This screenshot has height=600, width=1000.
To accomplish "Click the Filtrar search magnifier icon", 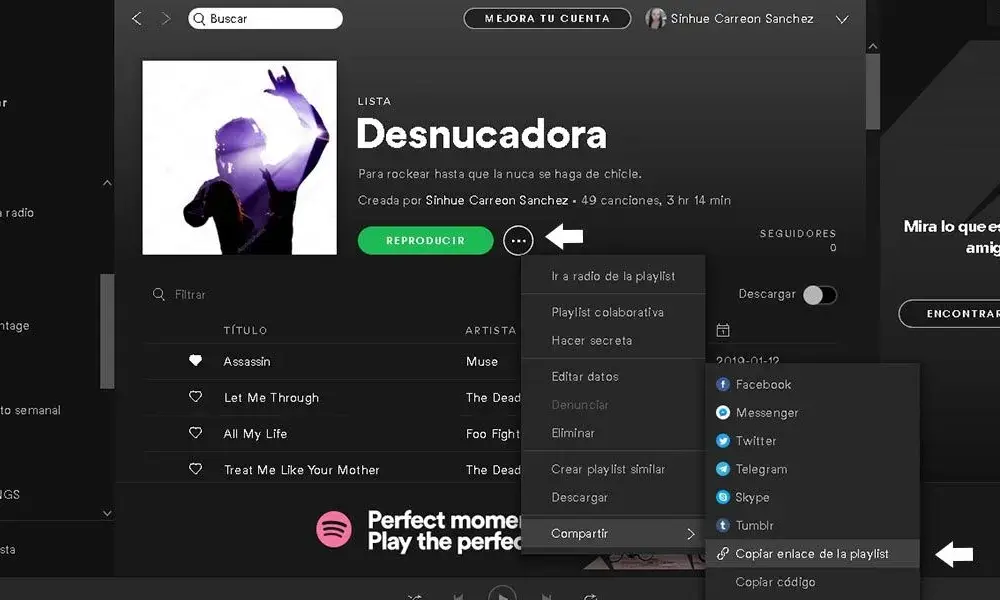I will [159, 294].
